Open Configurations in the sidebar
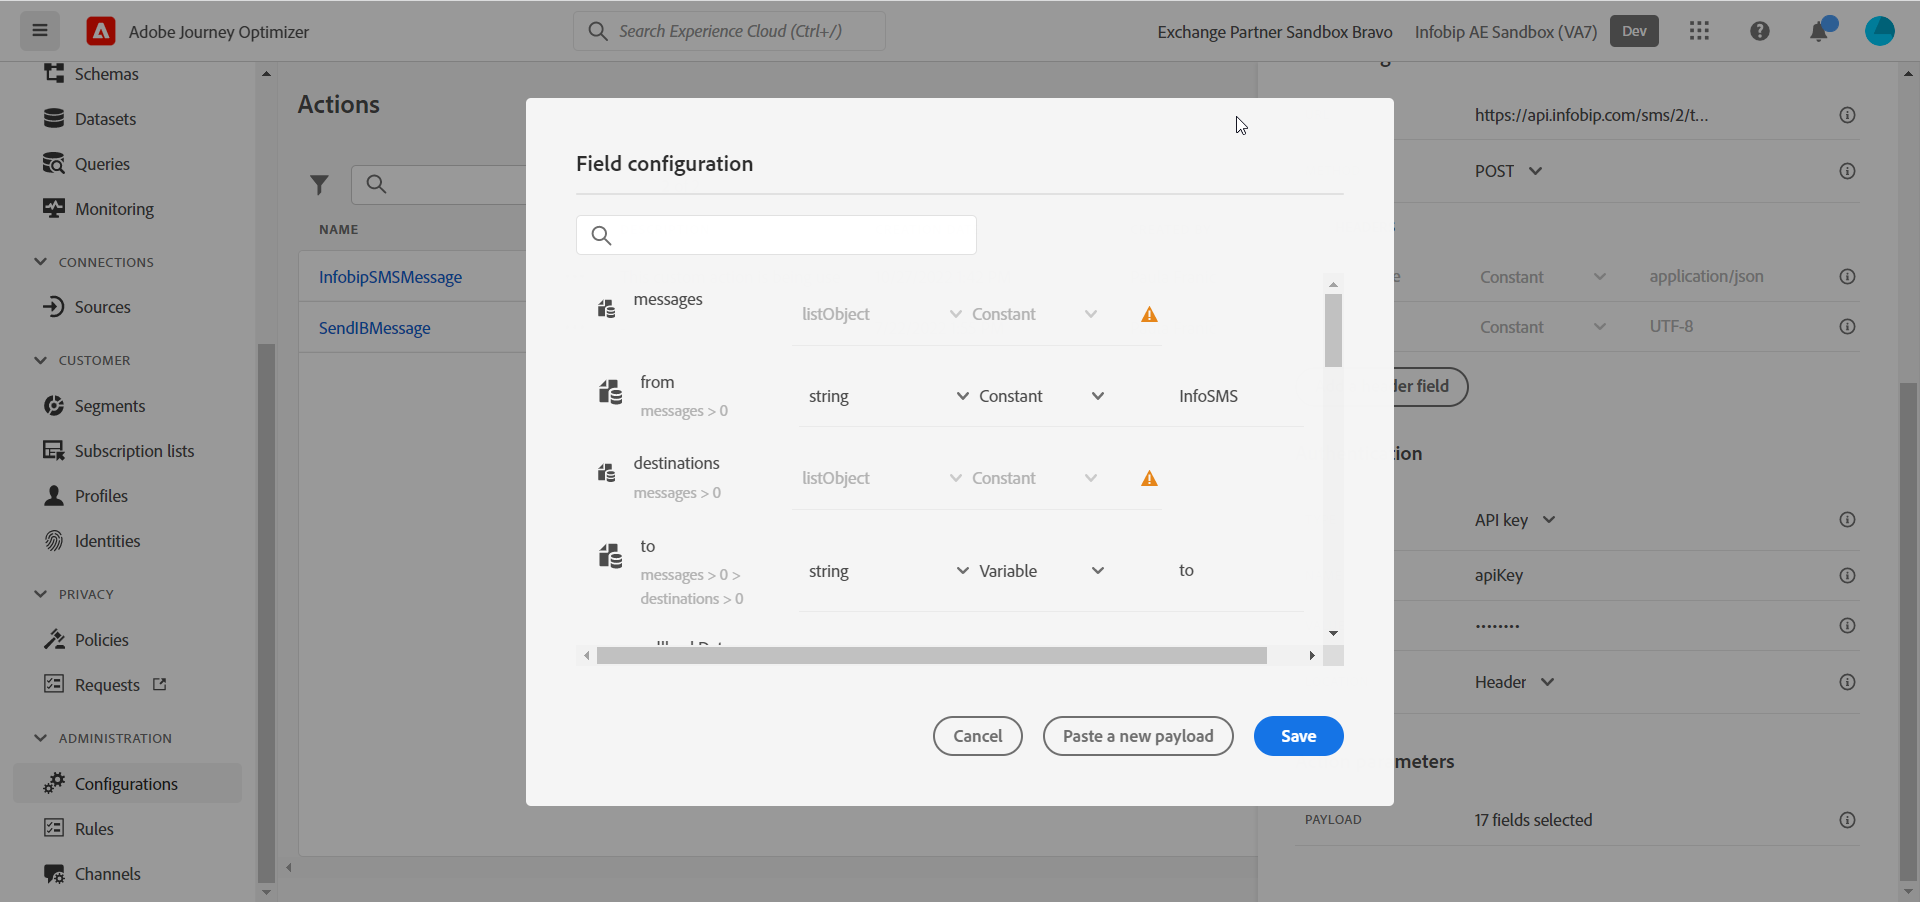The height and width of the screenshot is (902, 1920). pyautogui.click(x=126, y=784)
